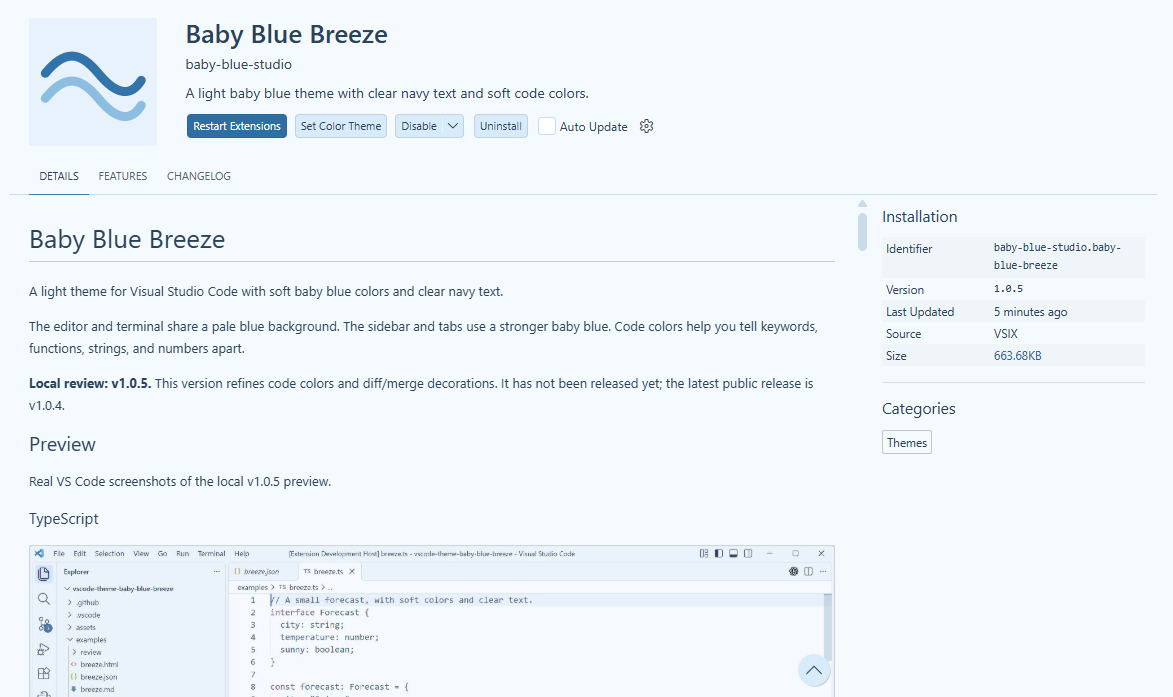Click the Set Color Theme button

pyautogui.click(x=341, y=126)
